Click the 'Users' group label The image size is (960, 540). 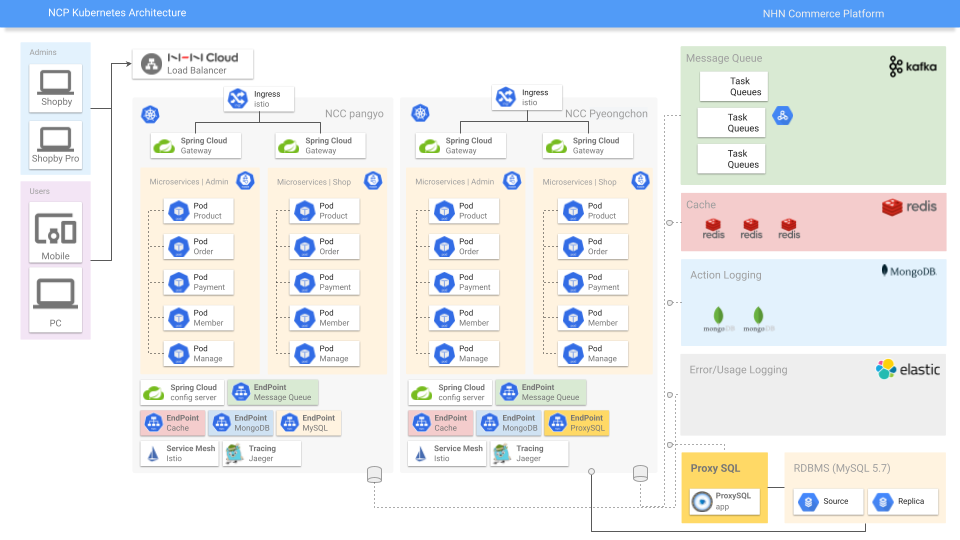click(40, 192)
